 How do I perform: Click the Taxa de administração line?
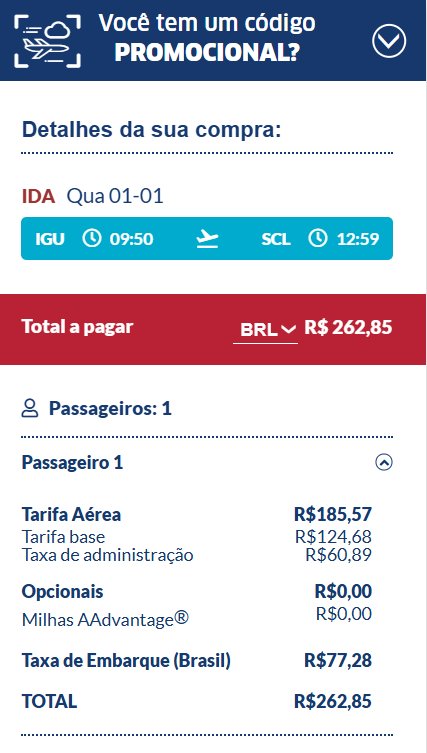click(x=197, y=555)
